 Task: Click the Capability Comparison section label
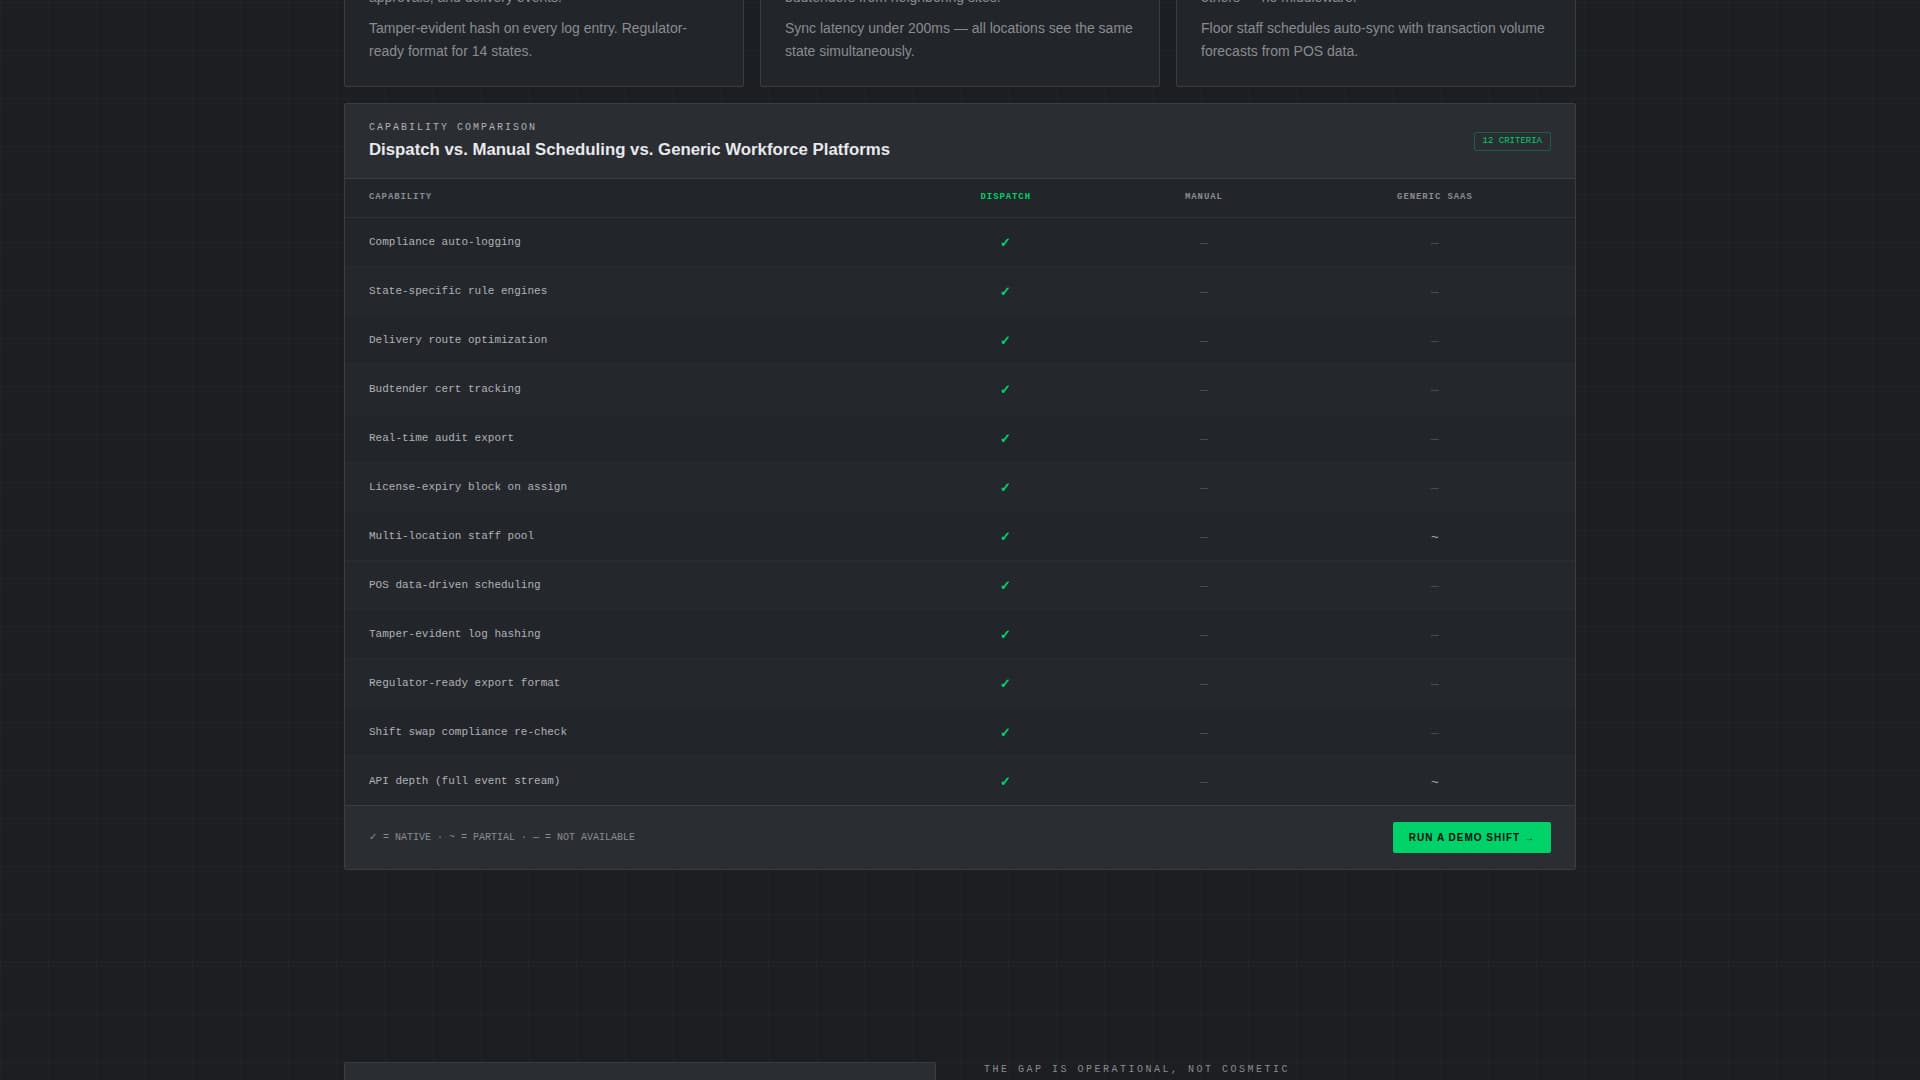452,127
